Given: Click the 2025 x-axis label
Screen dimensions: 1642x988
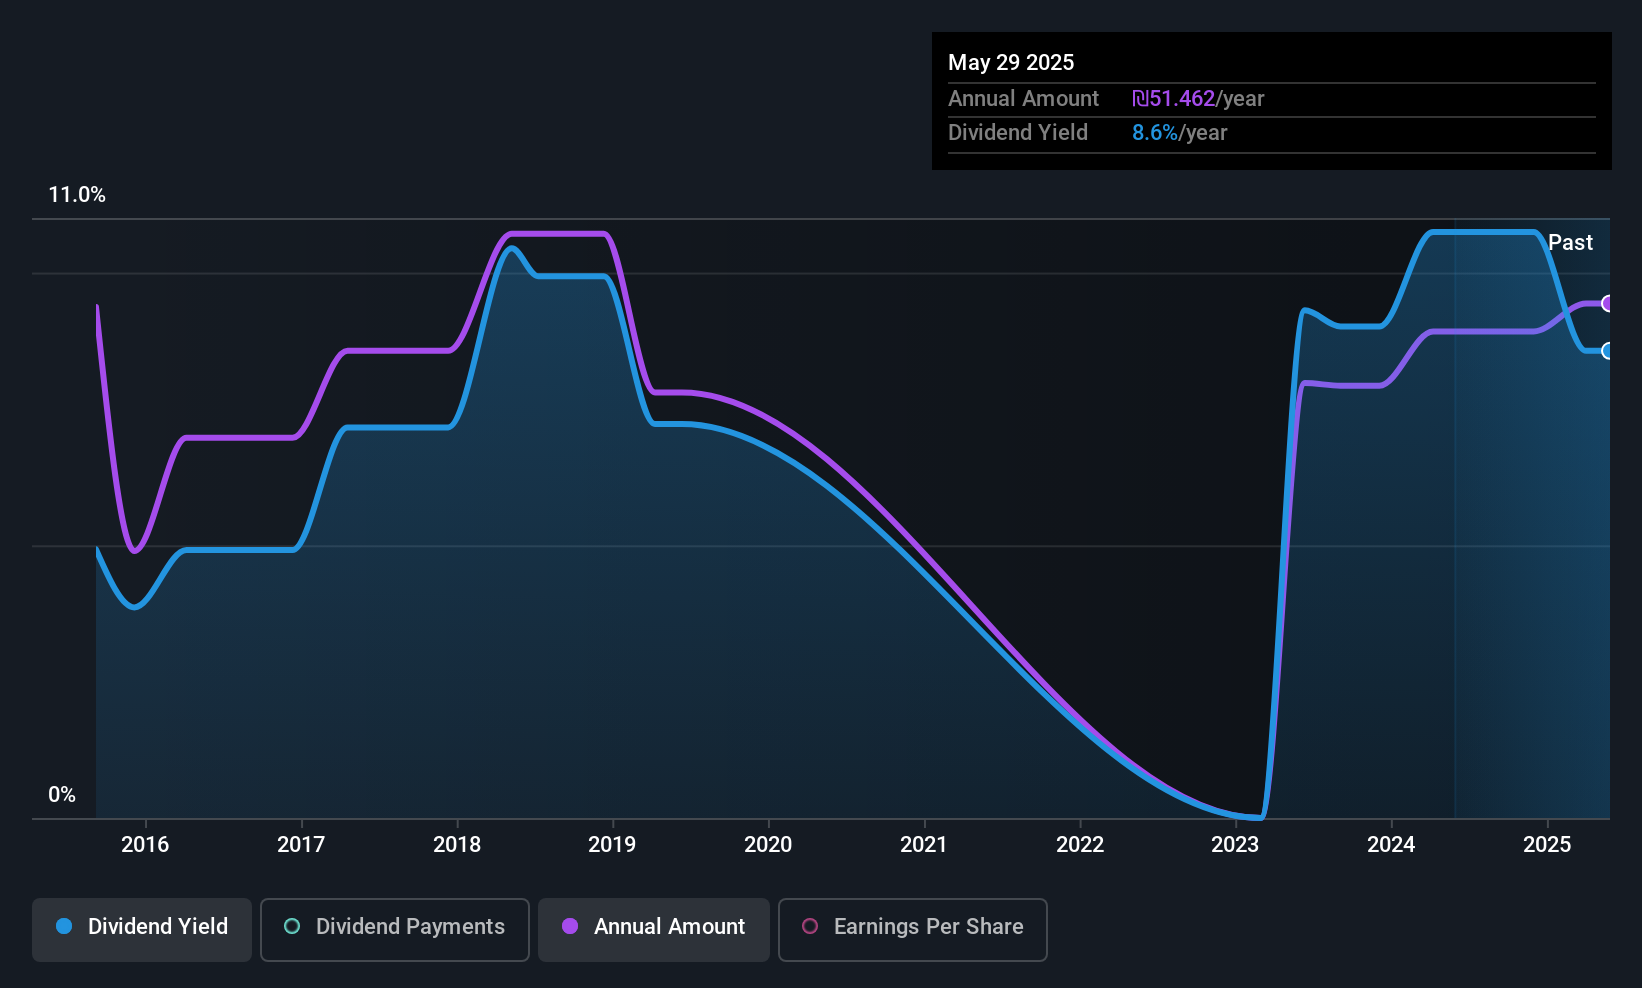Looking at the screenshot, I should [x=1547, y=844].
